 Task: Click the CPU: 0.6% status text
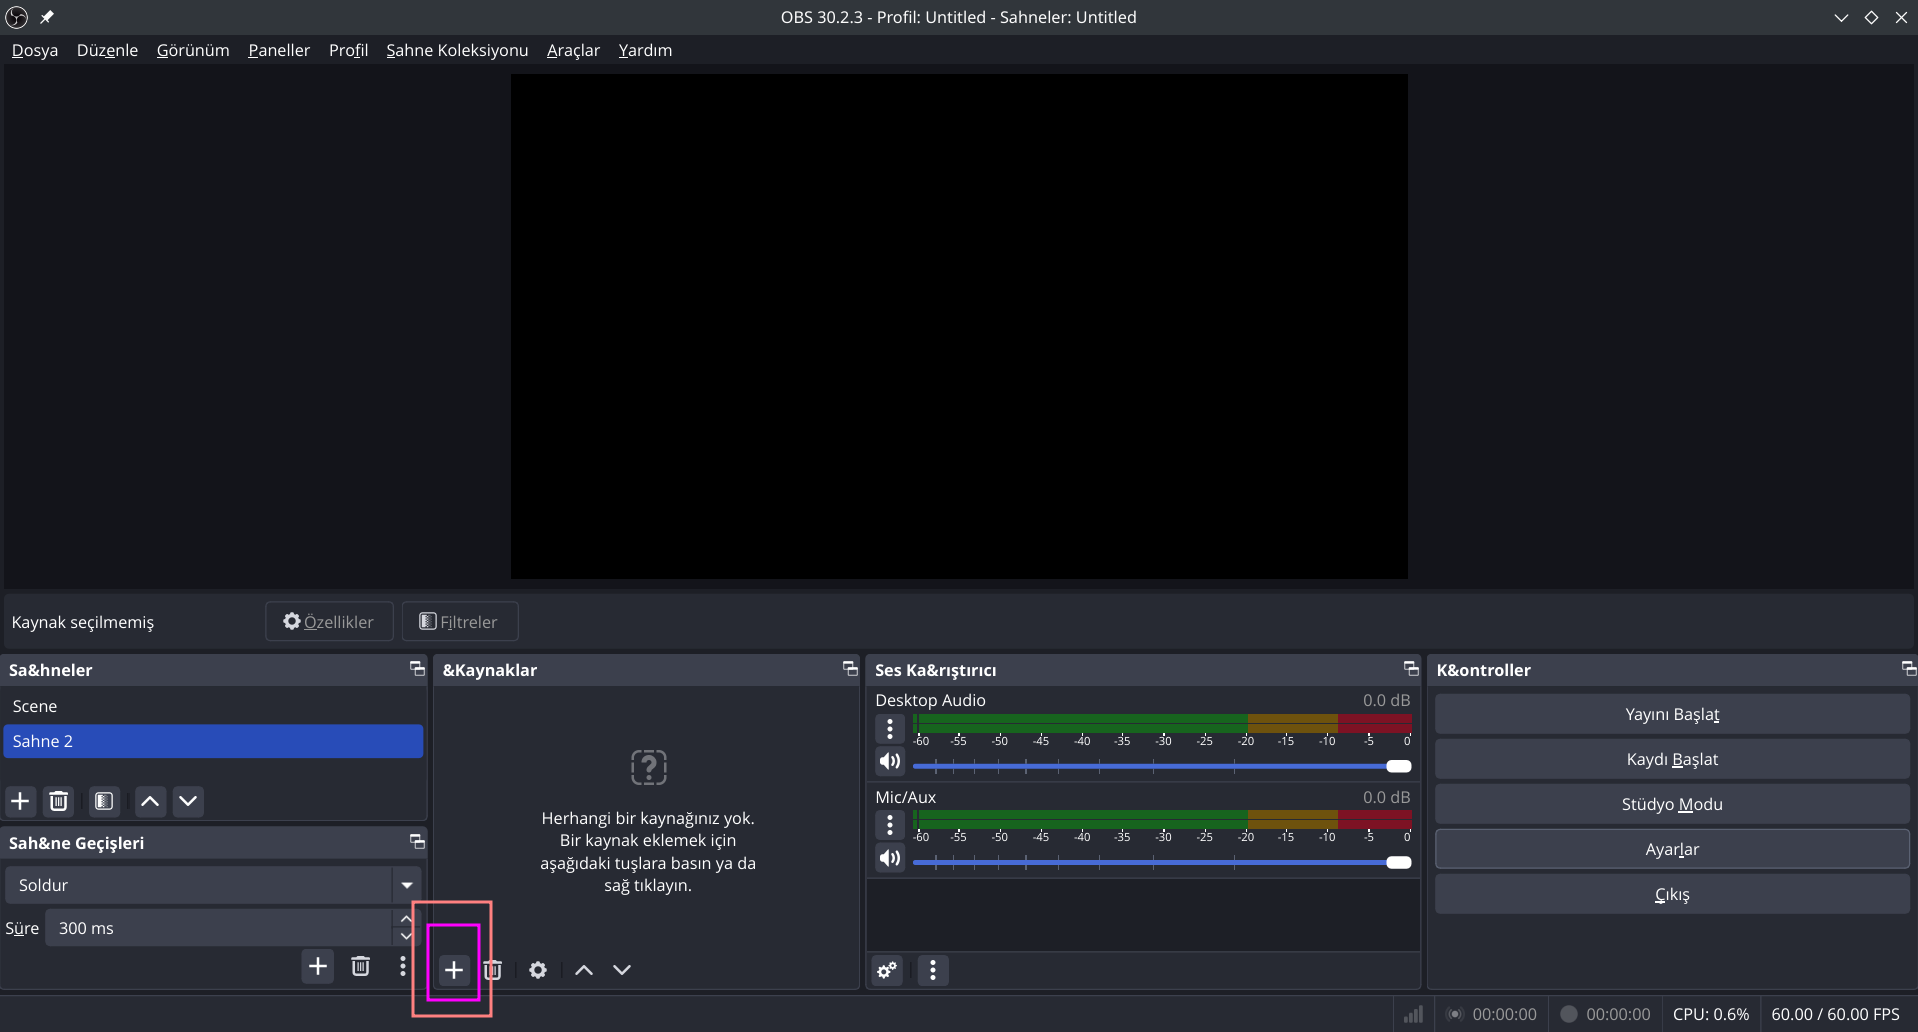(x=1711, y=1014)
